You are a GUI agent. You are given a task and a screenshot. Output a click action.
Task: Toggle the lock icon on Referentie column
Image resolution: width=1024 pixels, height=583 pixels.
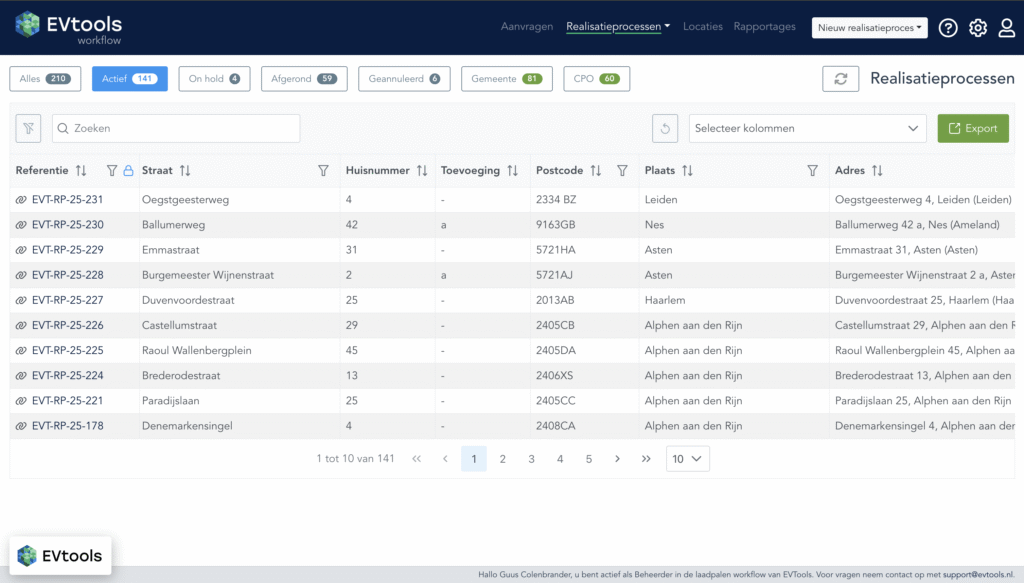pos(128,171)
